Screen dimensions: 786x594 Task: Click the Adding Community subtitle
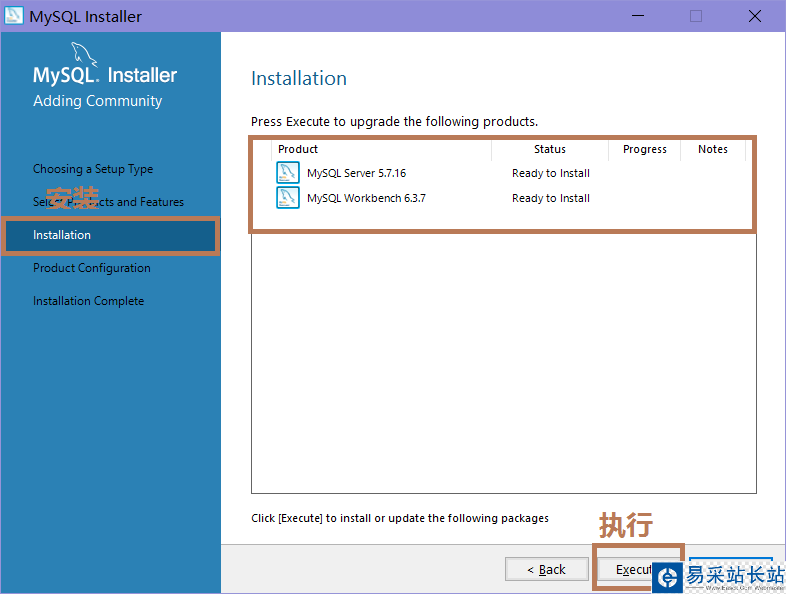98,101
